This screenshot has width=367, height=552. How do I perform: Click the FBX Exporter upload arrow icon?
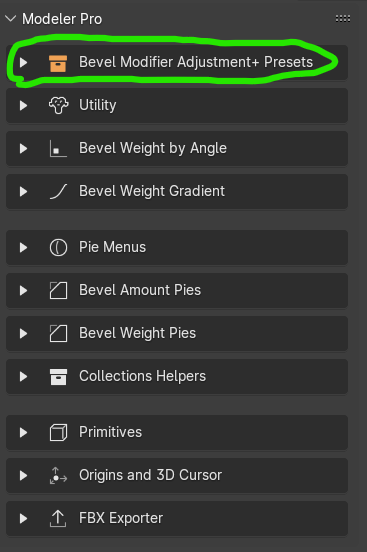58,518
